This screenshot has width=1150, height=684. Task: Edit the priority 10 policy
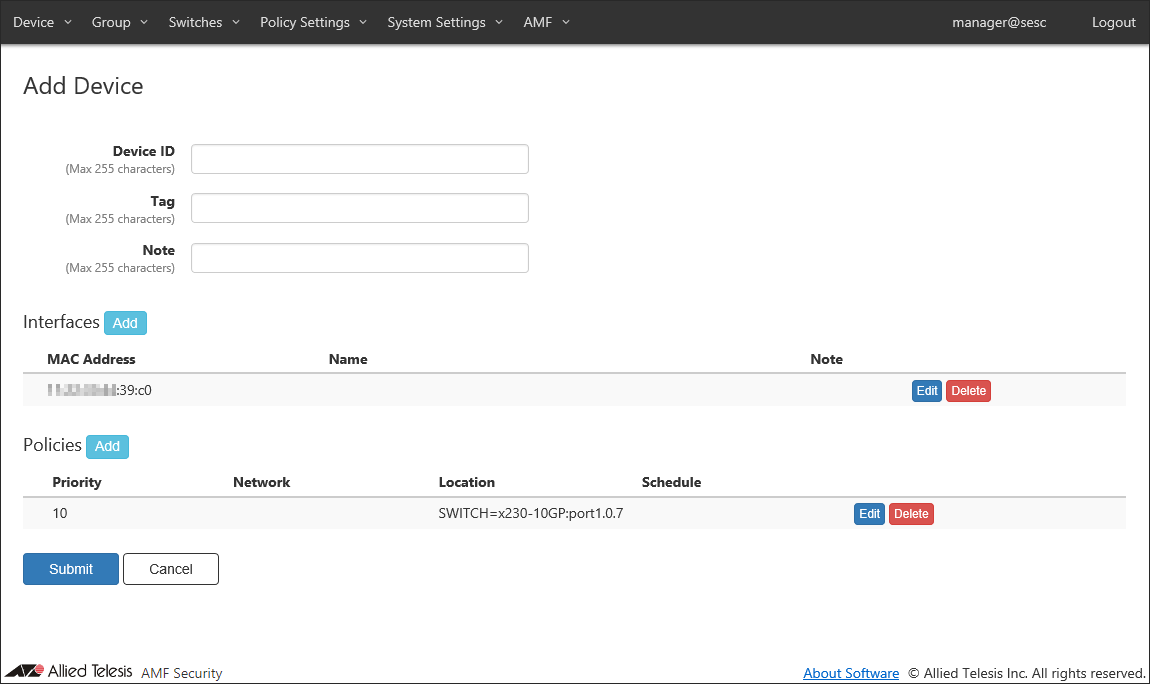[x=869, y=514]
